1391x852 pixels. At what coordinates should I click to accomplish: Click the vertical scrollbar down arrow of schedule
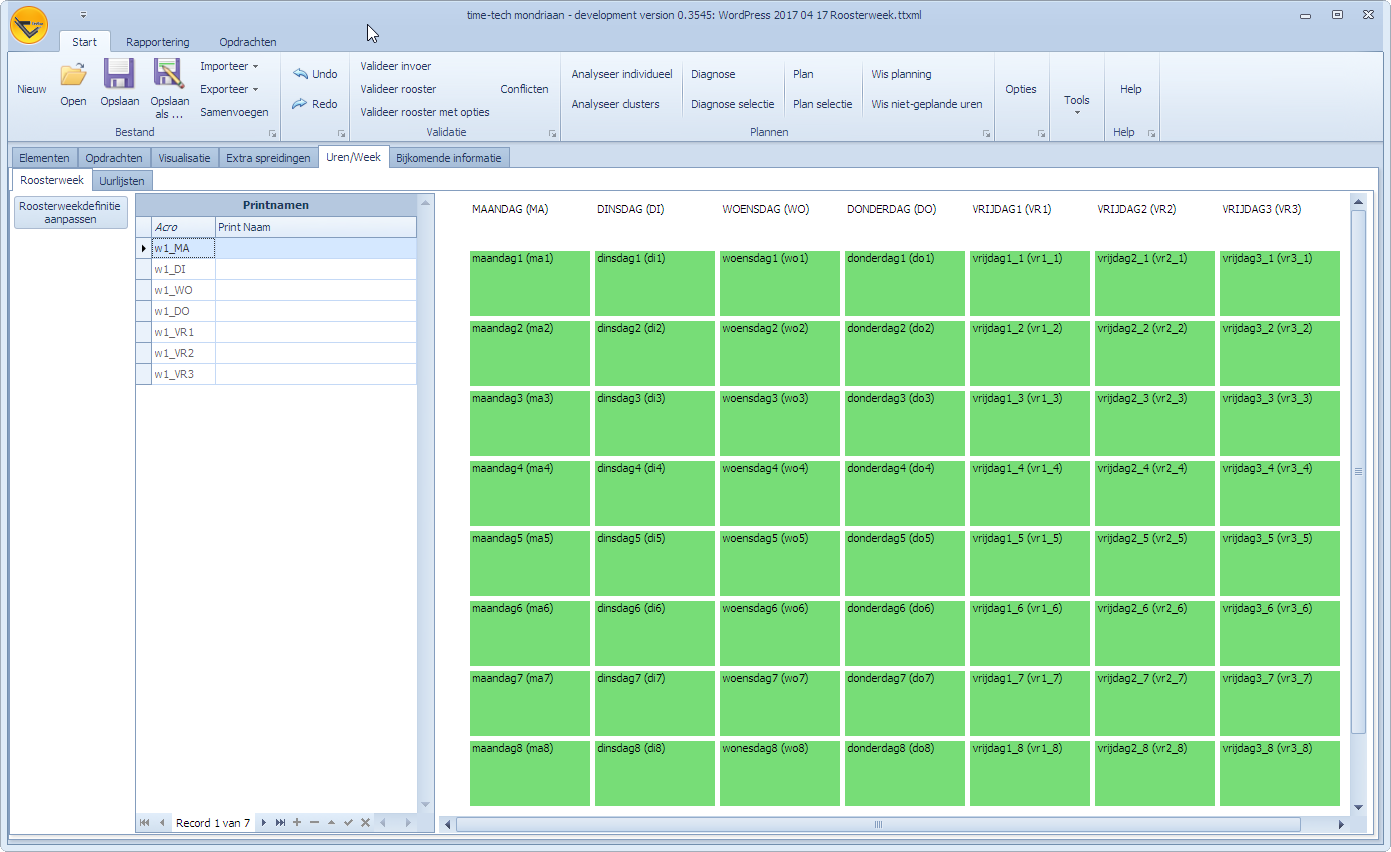[1358, 807]
